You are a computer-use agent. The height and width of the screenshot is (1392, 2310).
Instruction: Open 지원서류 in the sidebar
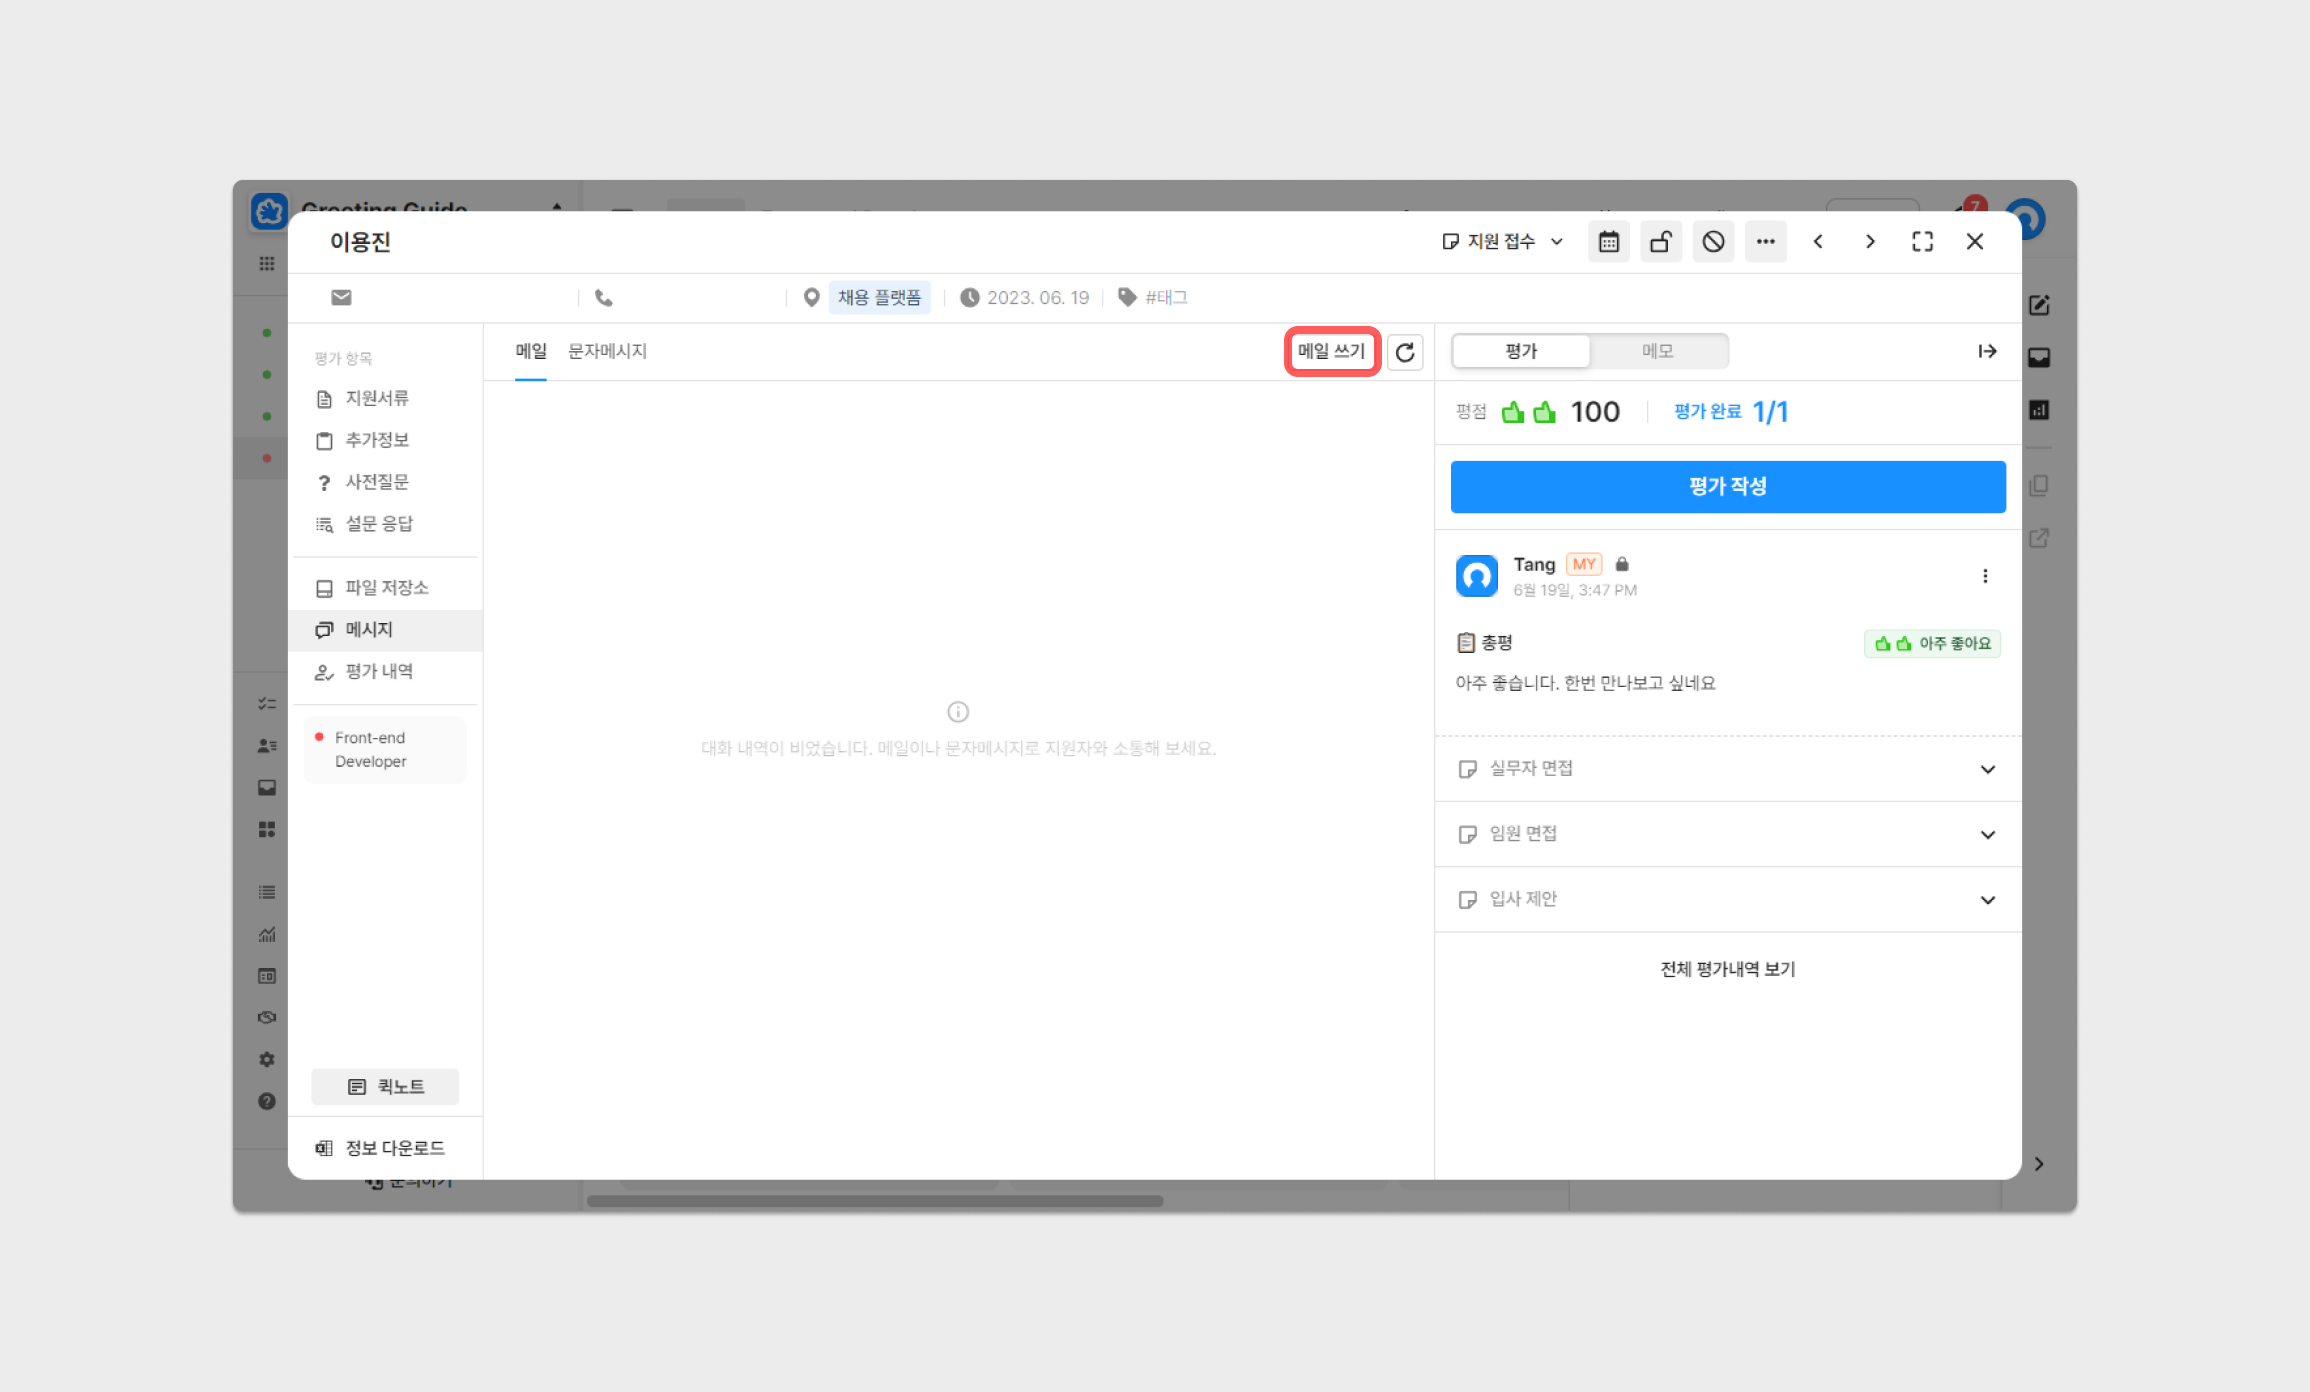(376, 398)
